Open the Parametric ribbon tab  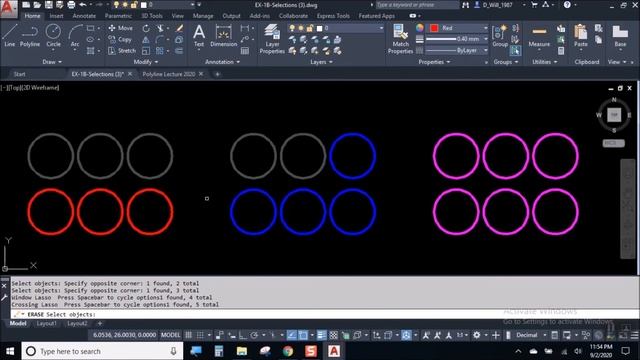pyautogui.click(x=118, y=16)
